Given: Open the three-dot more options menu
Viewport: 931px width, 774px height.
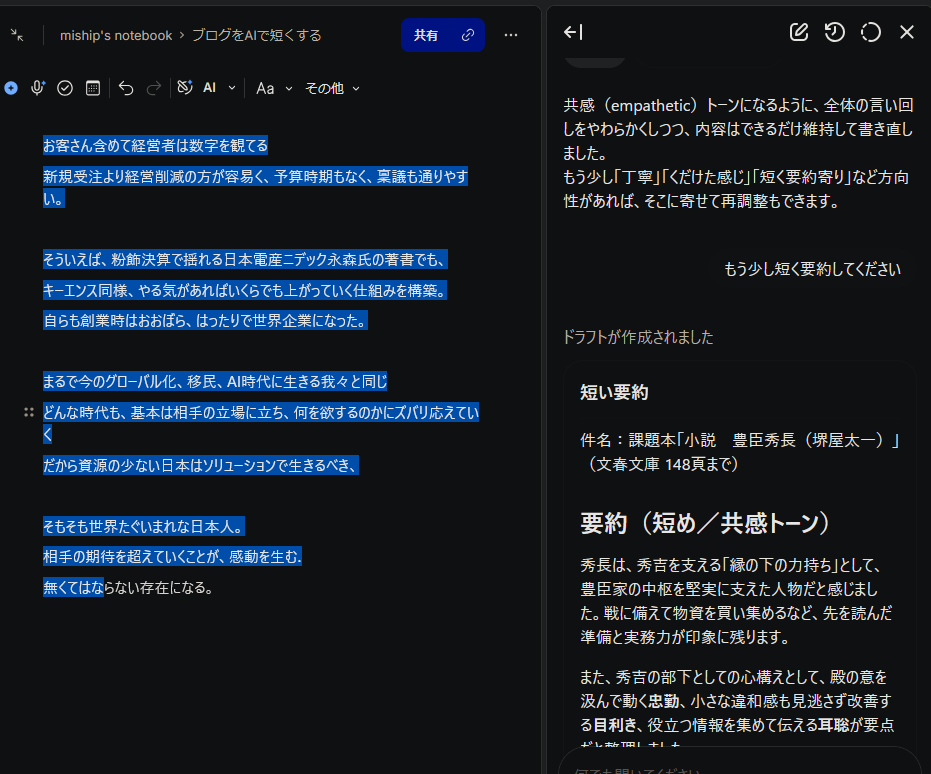Looking at the screenshot, I should (511, 35).
